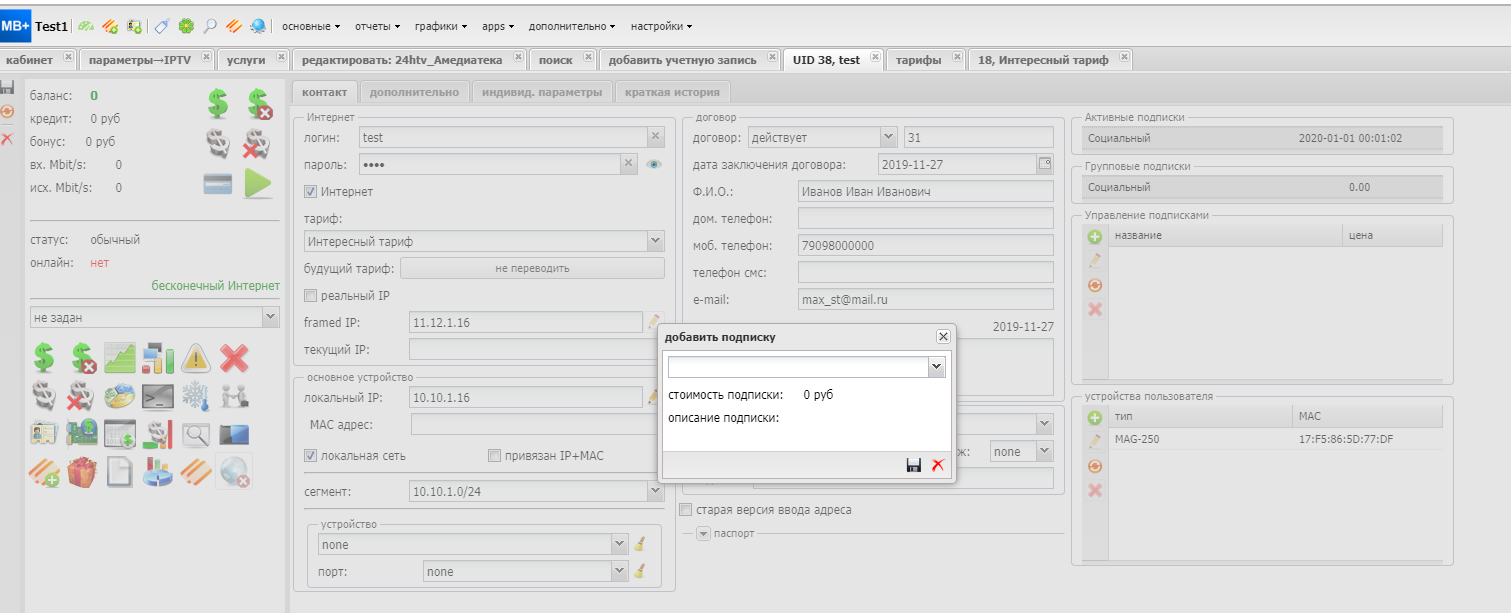Click the green play triangle icon
The height and width of the screenshot is (613, 1511).
click(258, 184)
